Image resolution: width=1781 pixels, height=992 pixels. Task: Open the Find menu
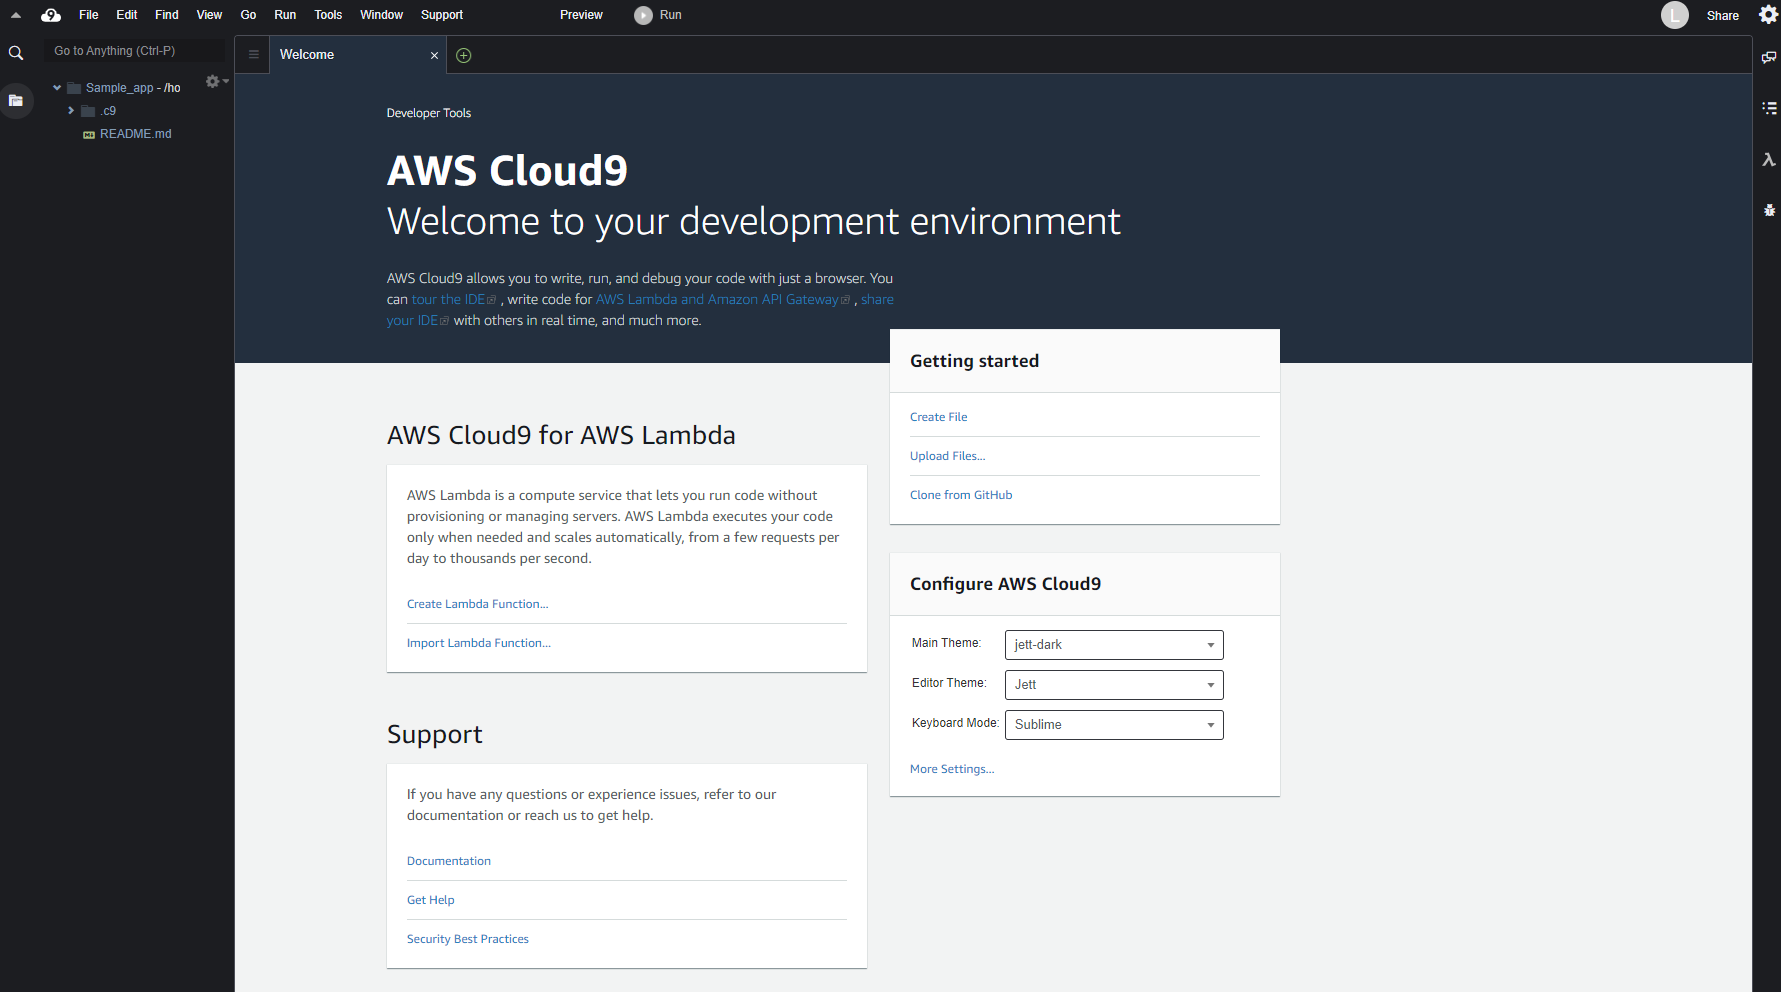pos(167,15)
